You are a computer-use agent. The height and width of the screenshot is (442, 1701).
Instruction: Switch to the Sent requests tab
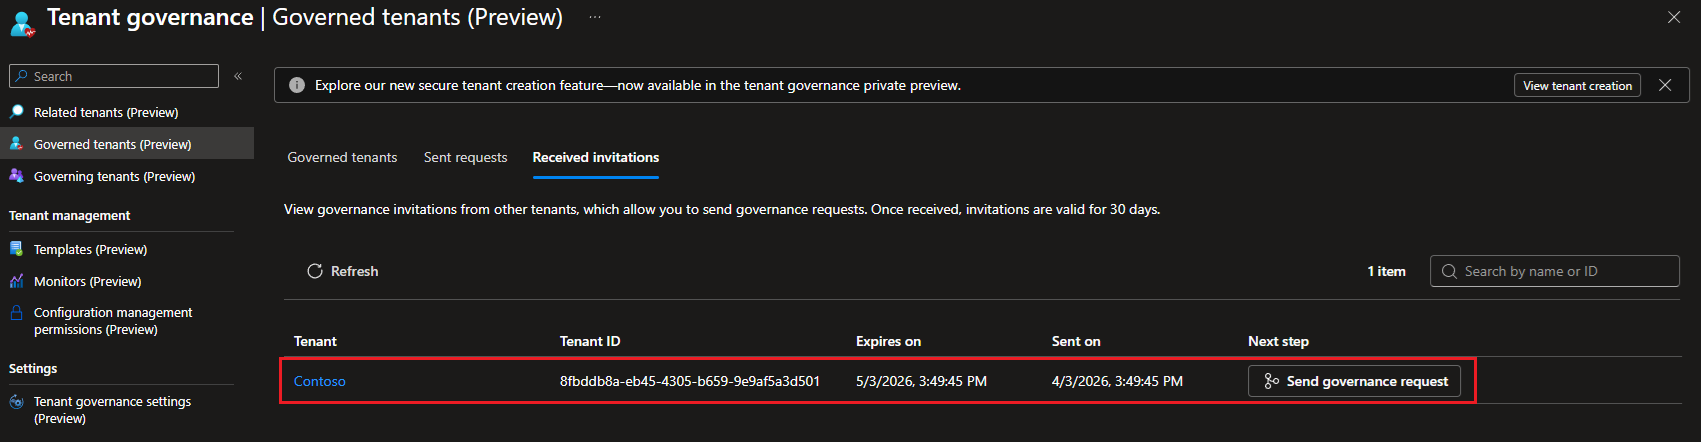(x=465, y=157)
